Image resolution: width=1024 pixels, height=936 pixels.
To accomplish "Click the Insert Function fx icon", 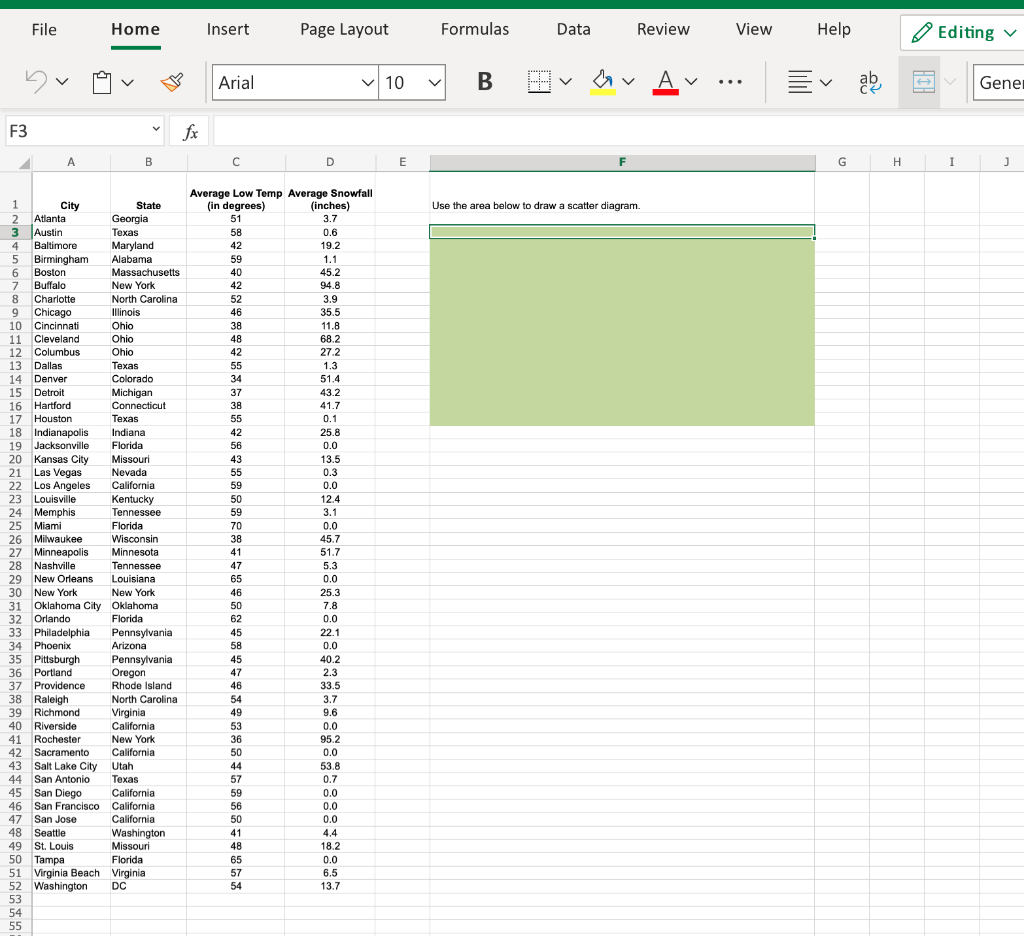I will click(x=188, y=130).
